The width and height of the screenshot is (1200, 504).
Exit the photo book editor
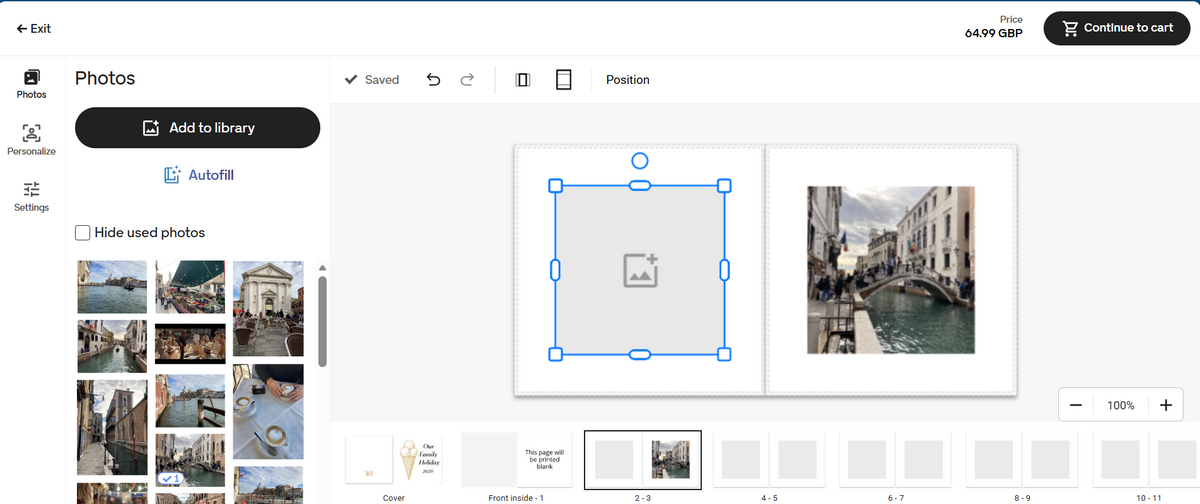click(x=34, y=28)
